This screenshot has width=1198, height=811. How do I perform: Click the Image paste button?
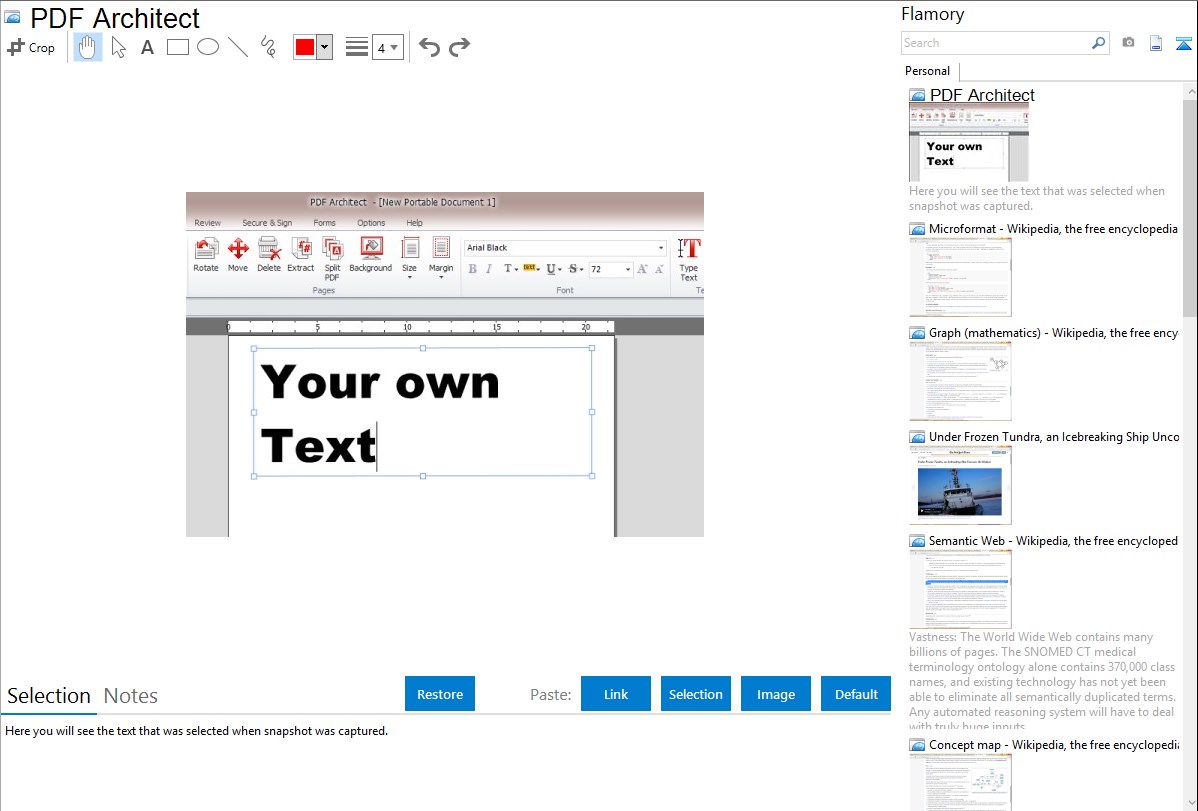[776, 694]
